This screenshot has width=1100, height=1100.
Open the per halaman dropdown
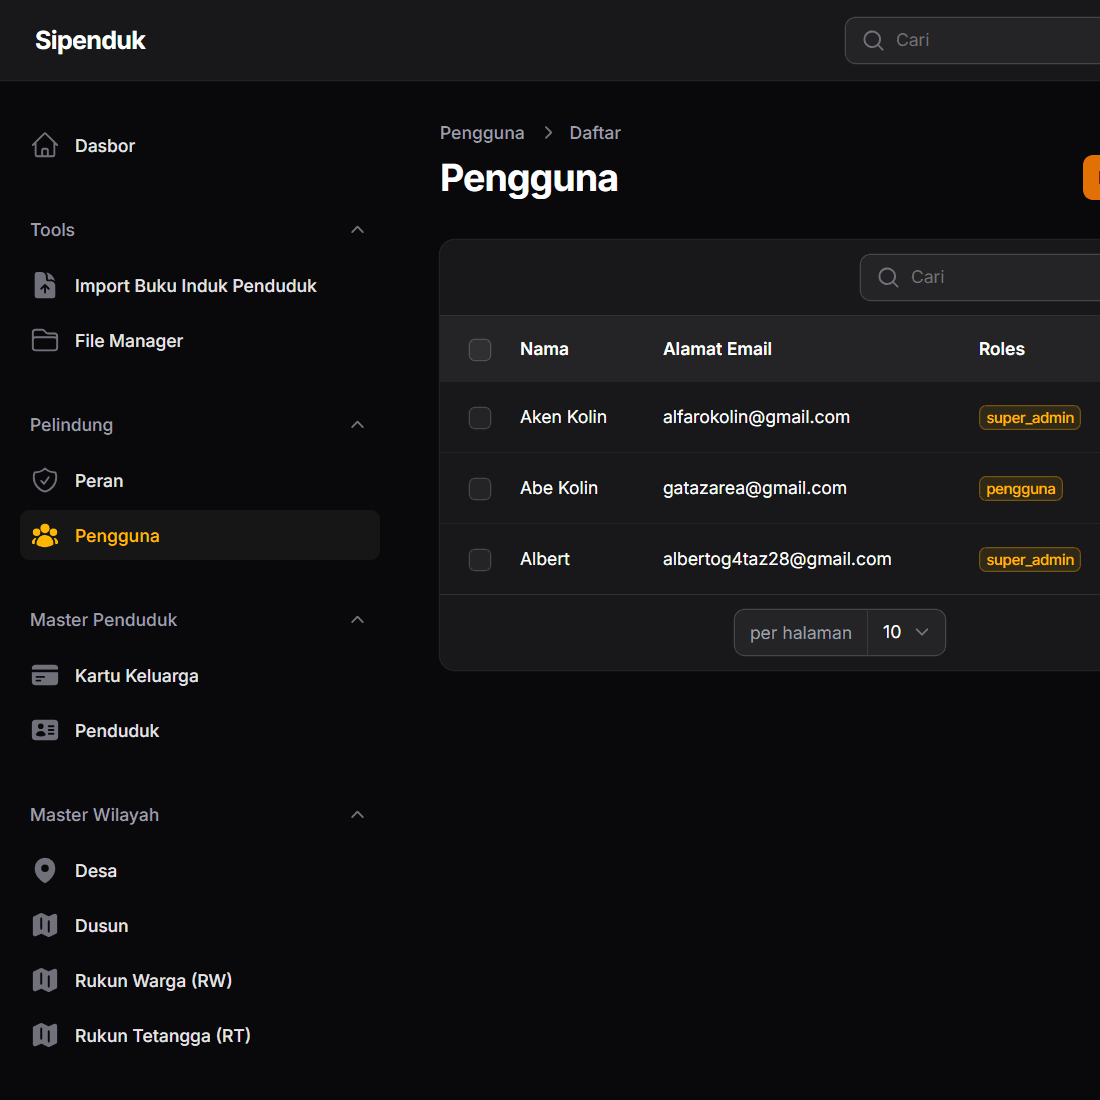point(906,632)
